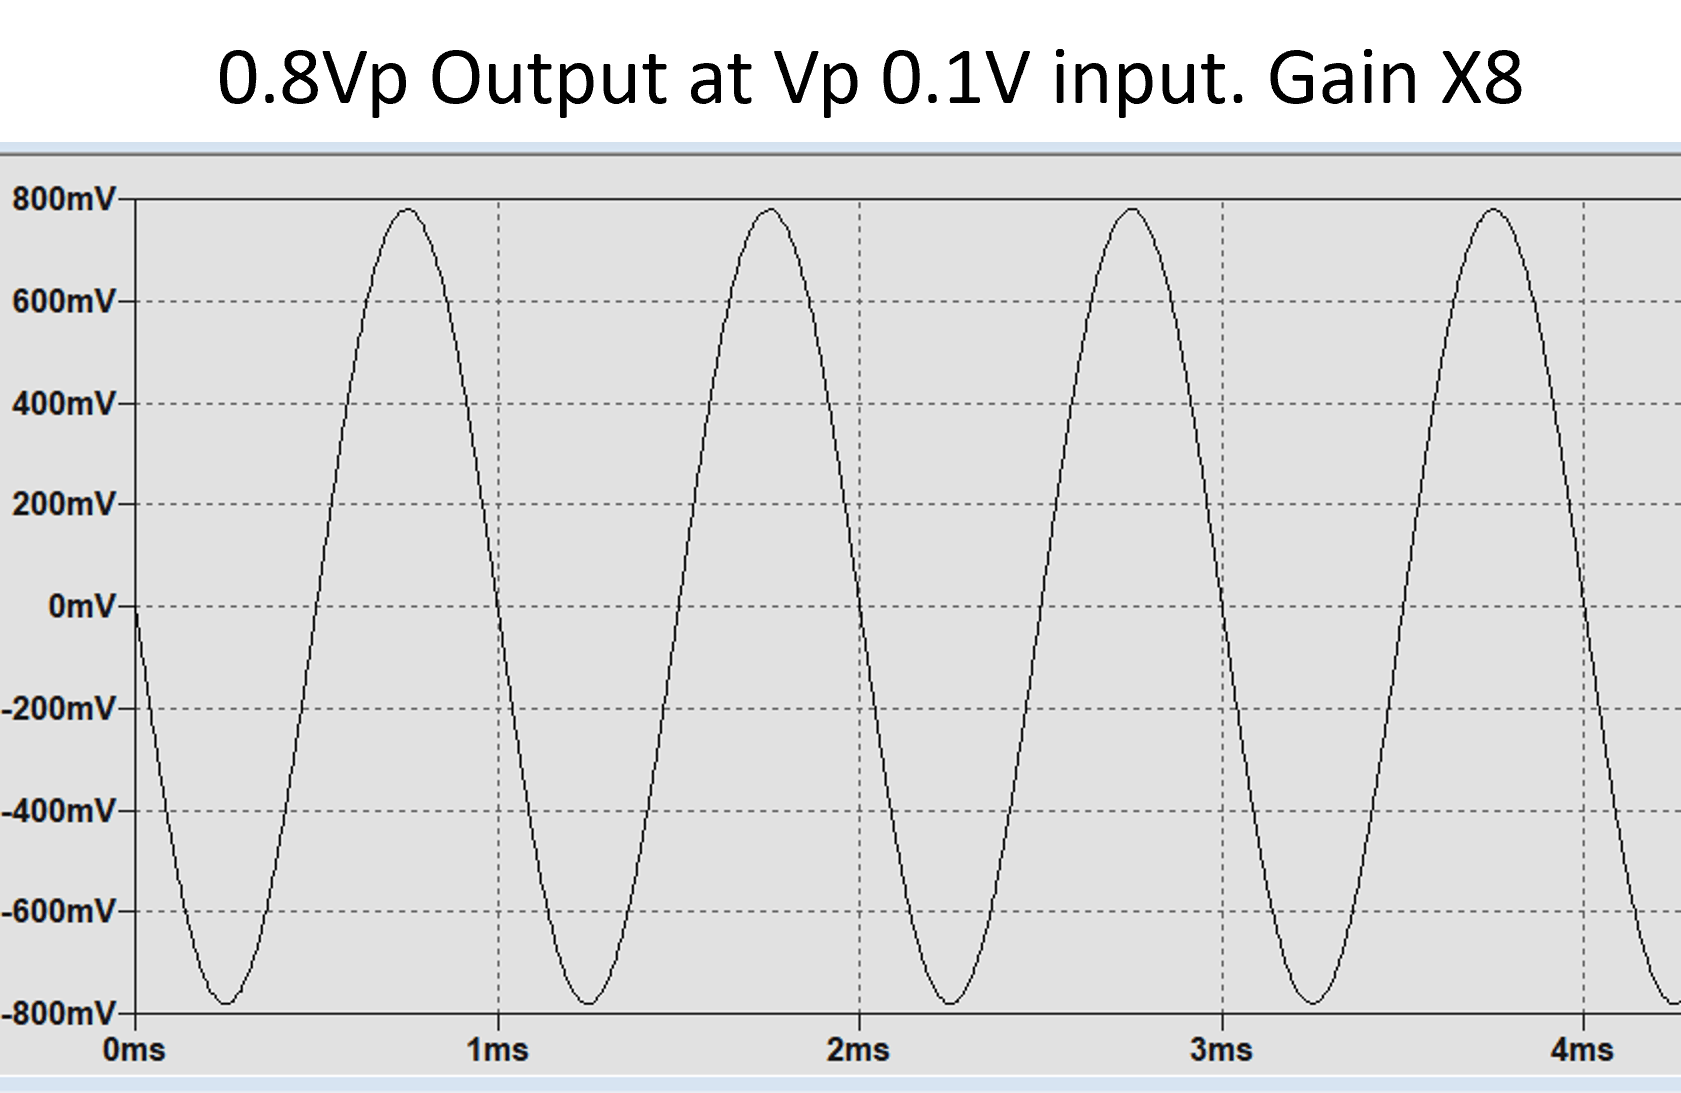Click the -800mV y-axis label

pos(60,1013)
